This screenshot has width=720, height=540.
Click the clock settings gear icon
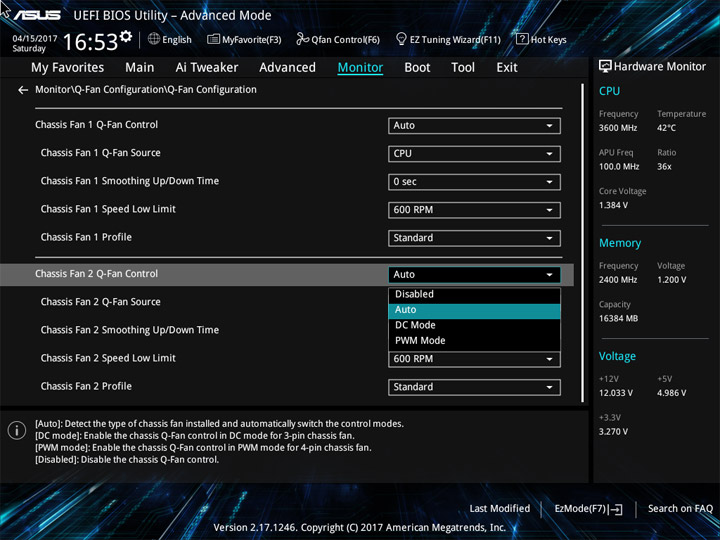[x=126, y=36]
